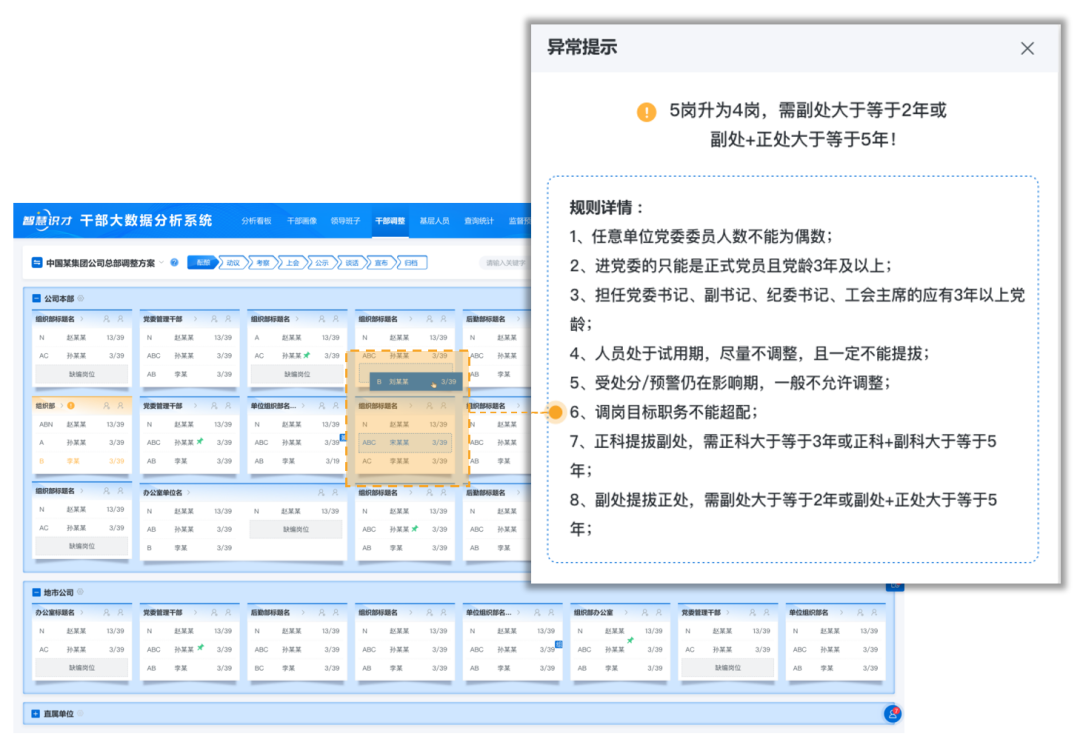
Task: Open the 中国某集团公司总部调整方案 dropdown
Action: (161, 263)
